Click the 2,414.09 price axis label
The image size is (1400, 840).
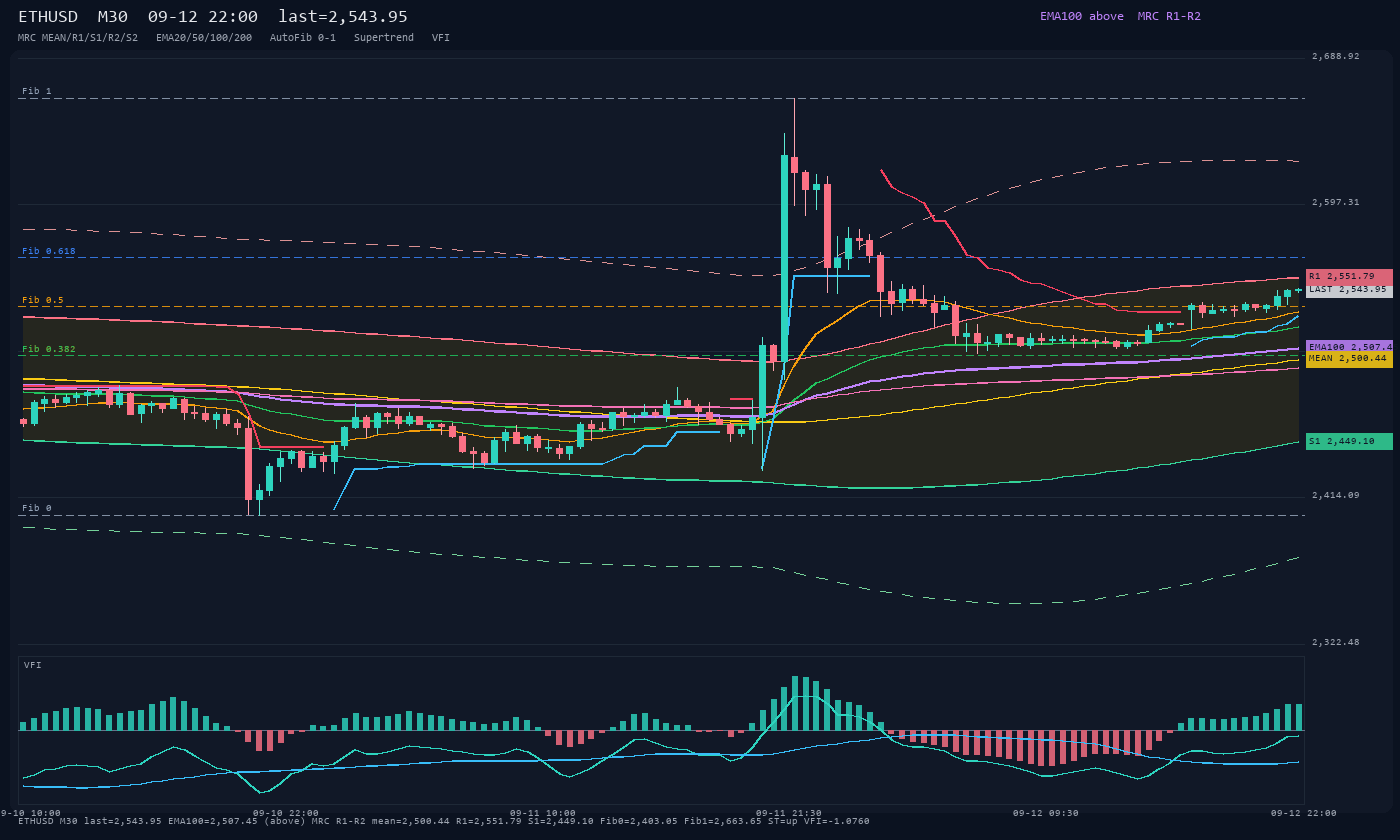tap(1336, 495)
